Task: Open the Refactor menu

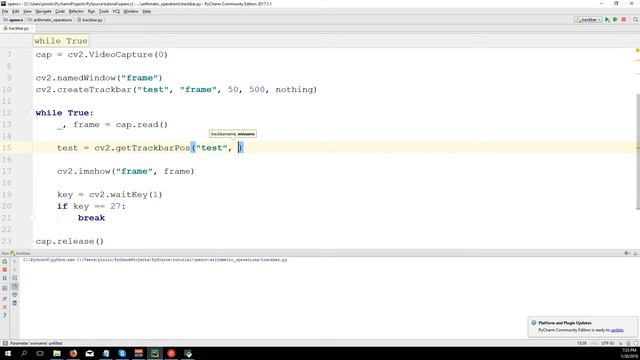Action: [x=76, y=11]
